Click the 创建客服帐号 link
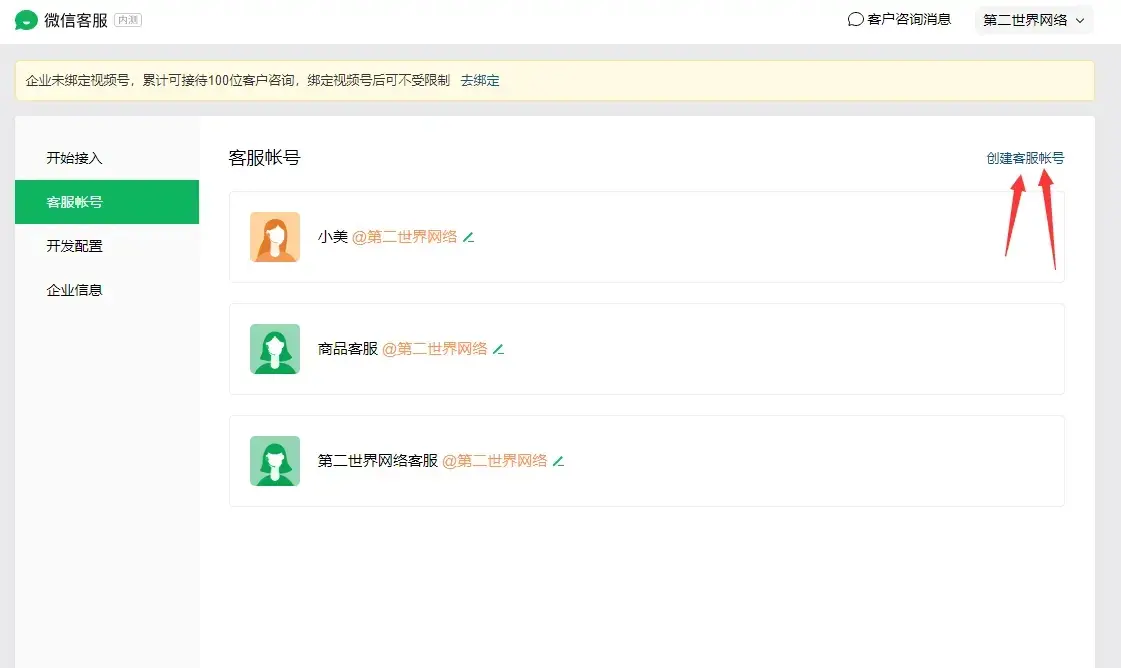Viewport: 1121px width, 668px height. click(x=1025, y=158)
